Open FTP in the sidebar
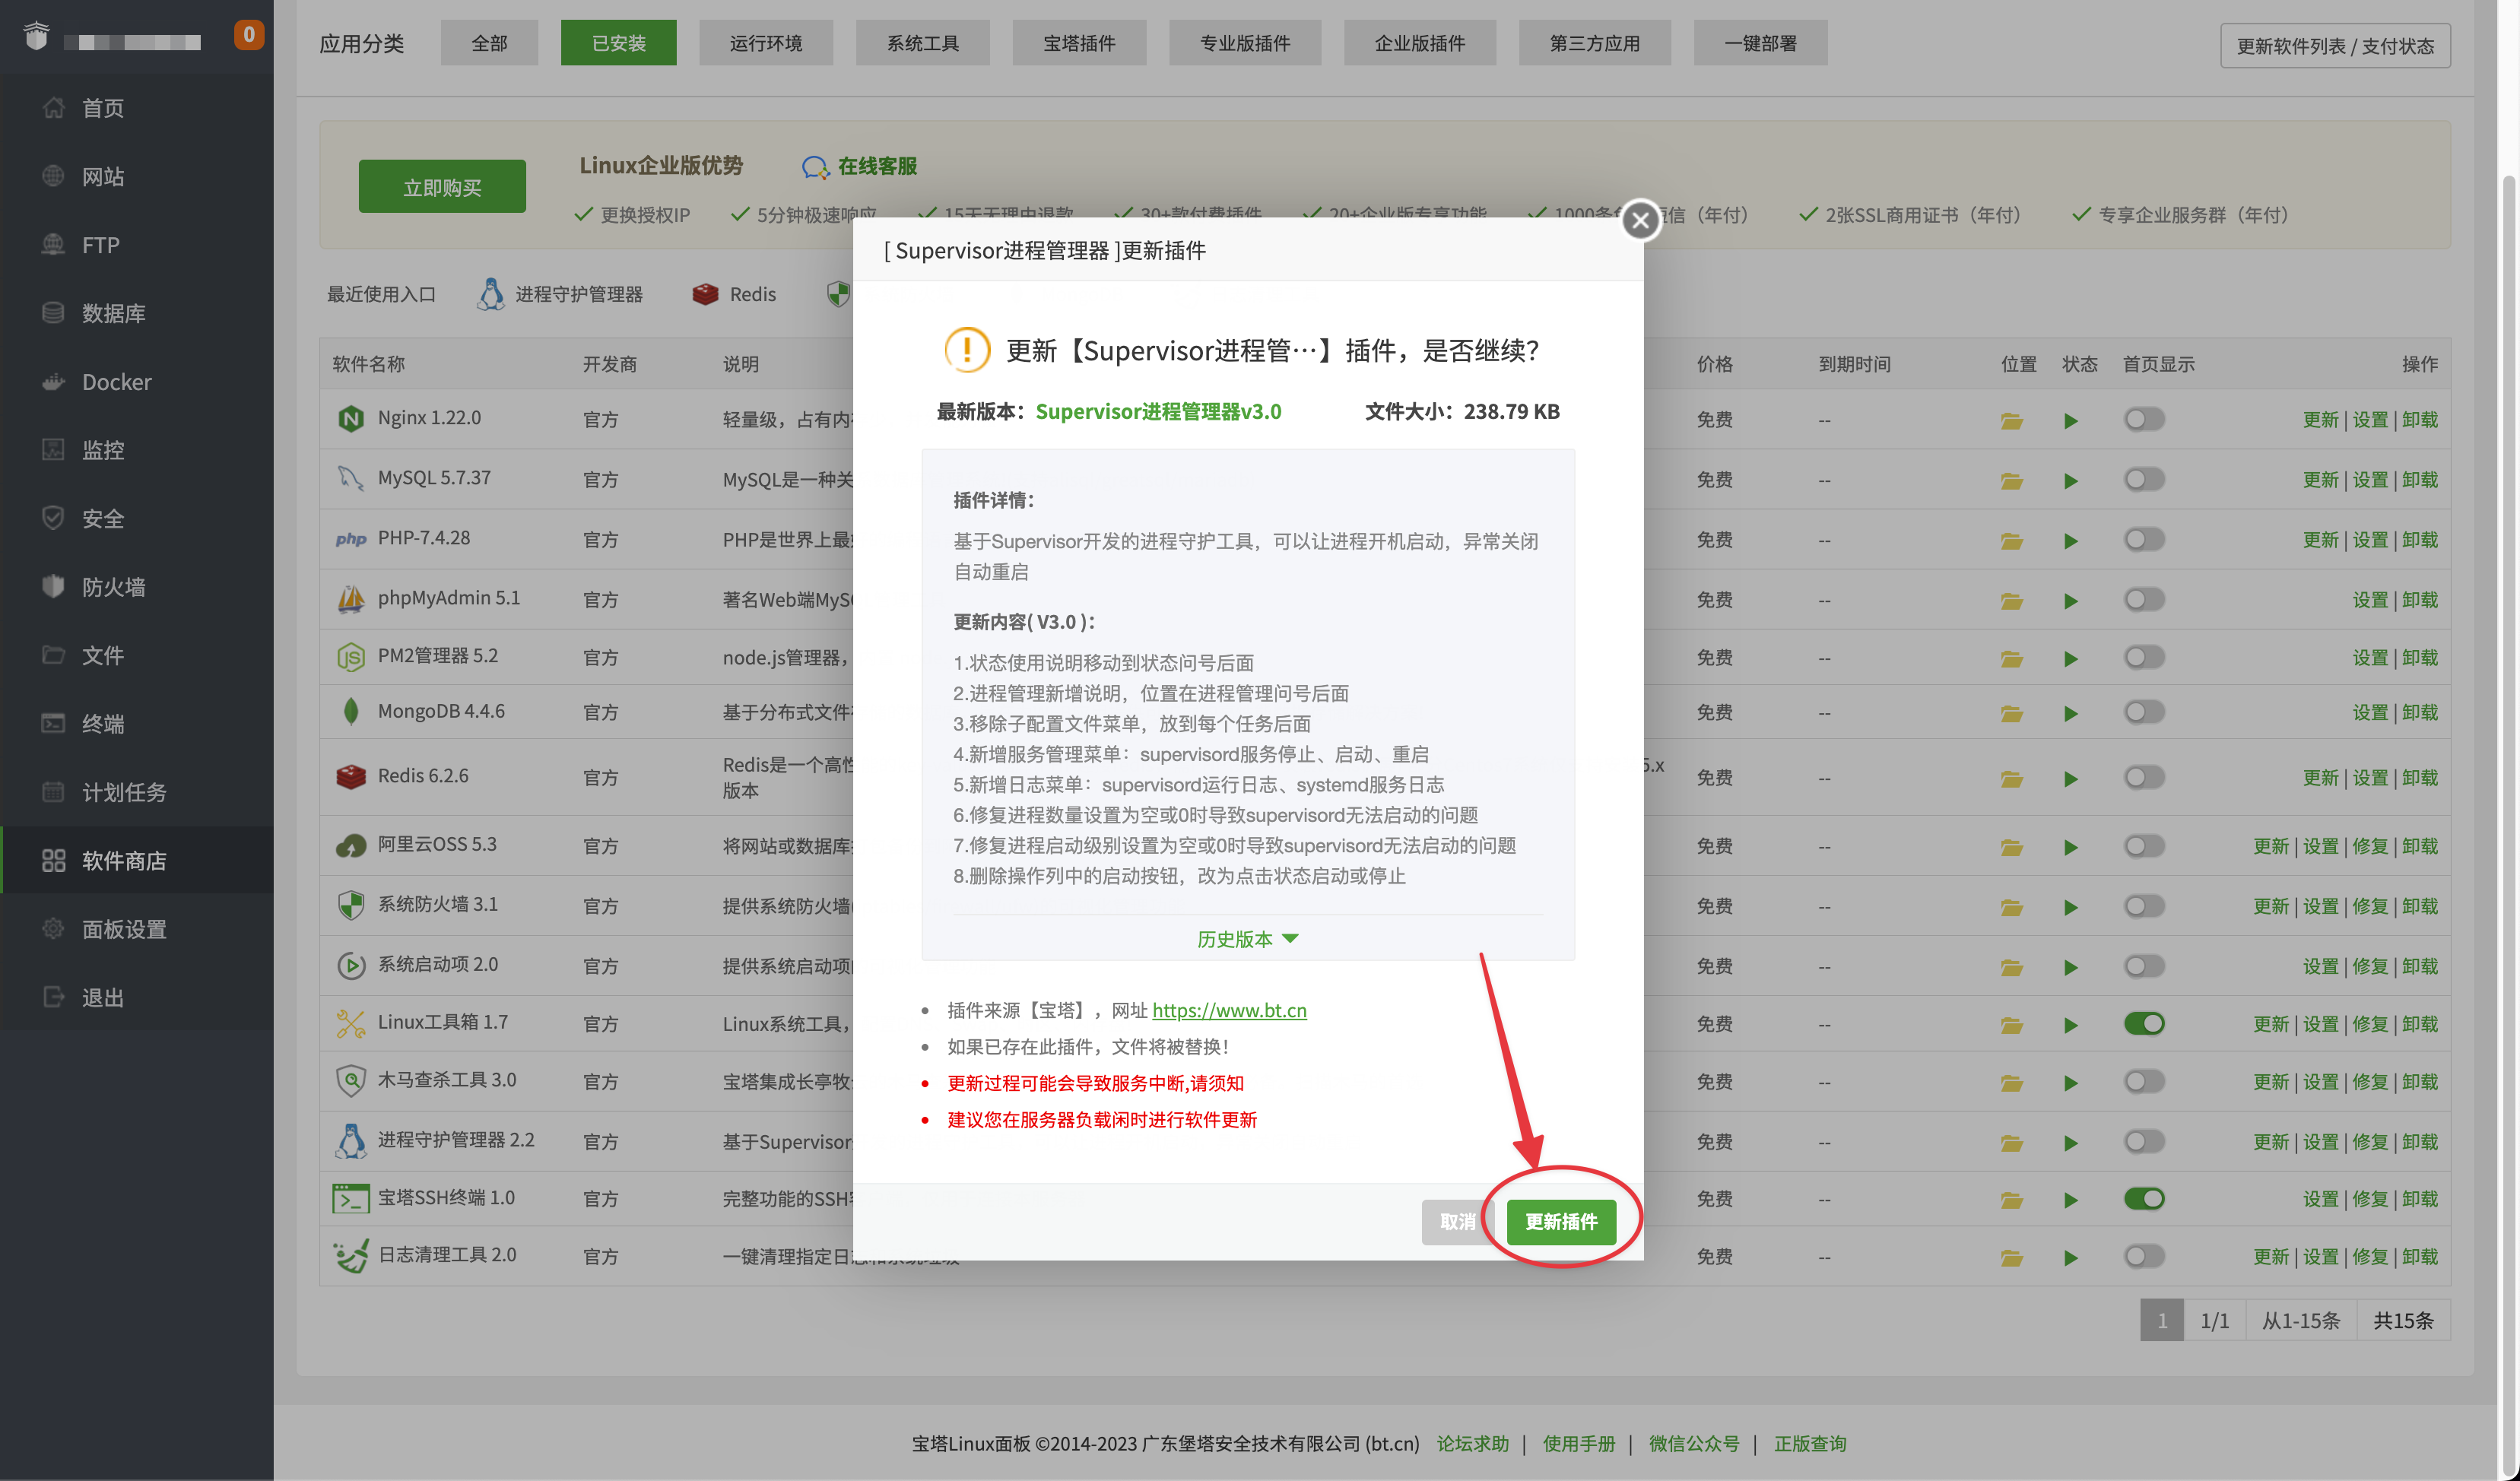The width and height of the screenshot is (2520, 1481). point(137,245)
